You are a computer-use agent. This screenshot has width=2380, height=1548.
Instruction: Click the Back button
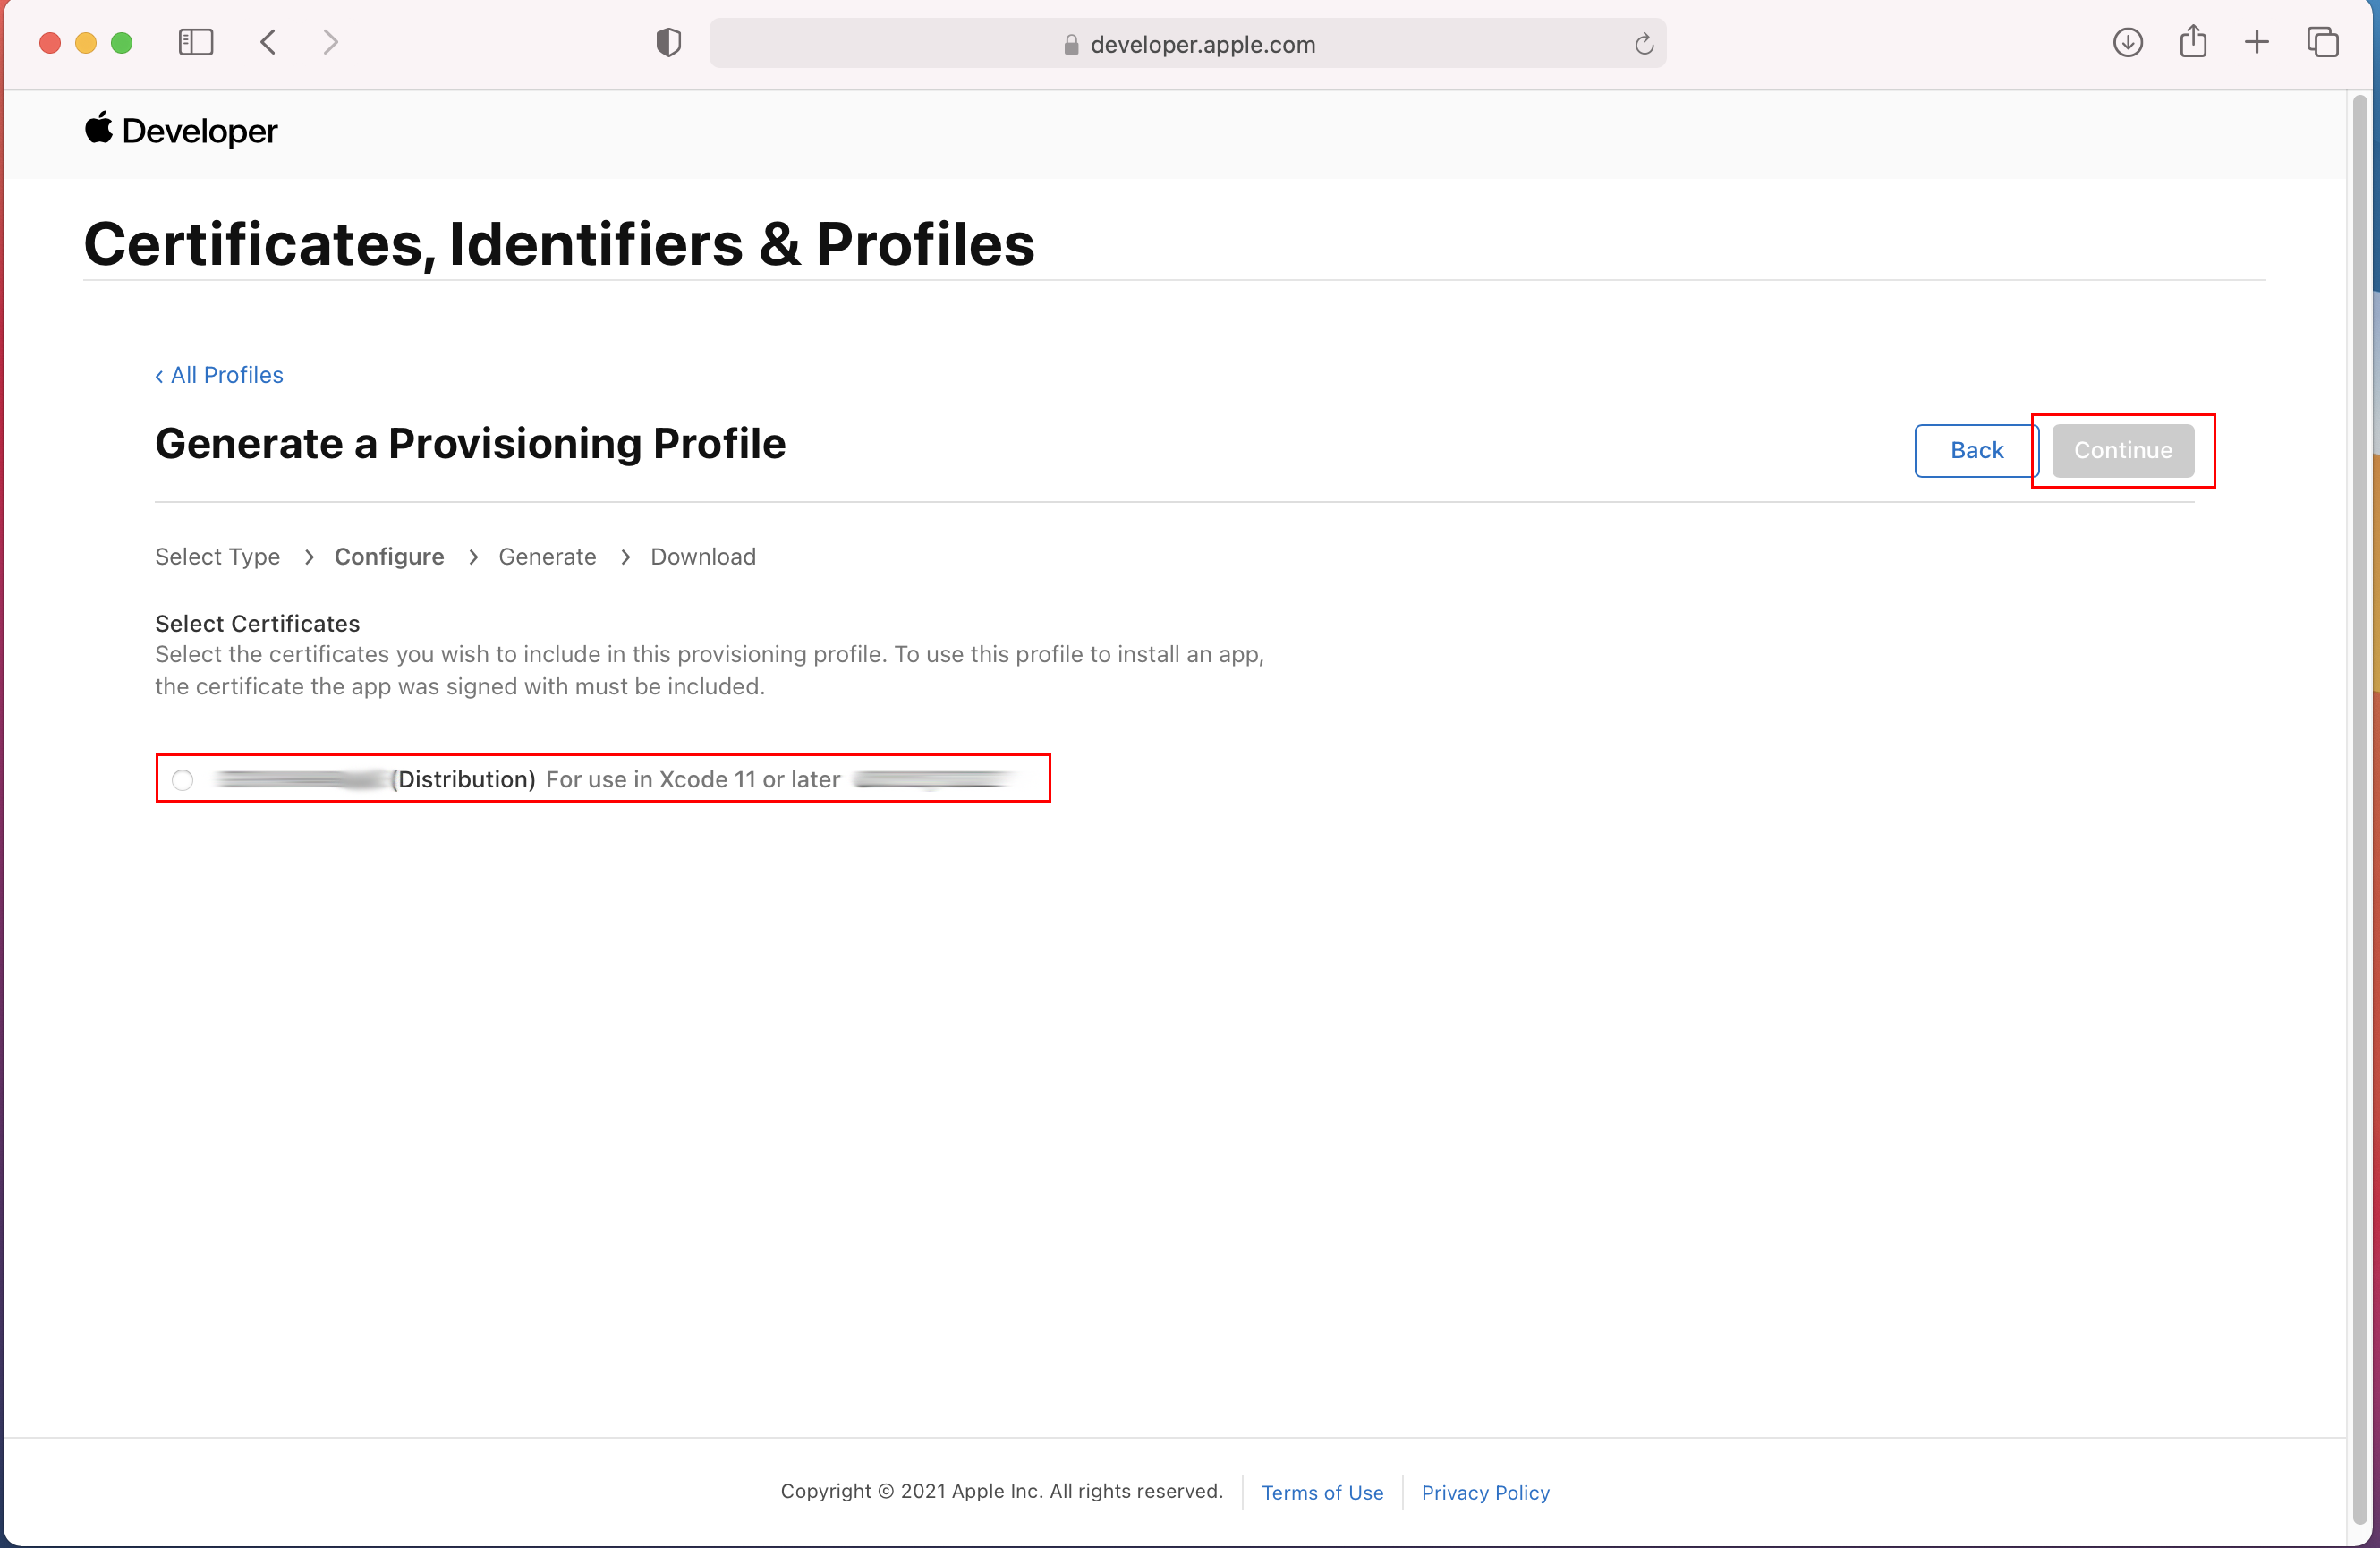tap(1976, 450)
